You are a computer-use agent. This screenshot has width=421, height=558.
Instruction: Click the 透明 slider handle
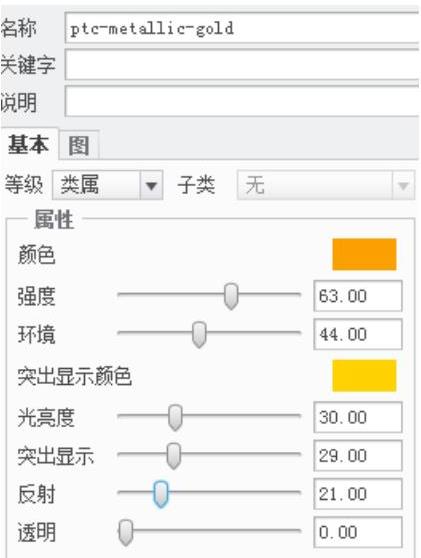tap(126, 533)
